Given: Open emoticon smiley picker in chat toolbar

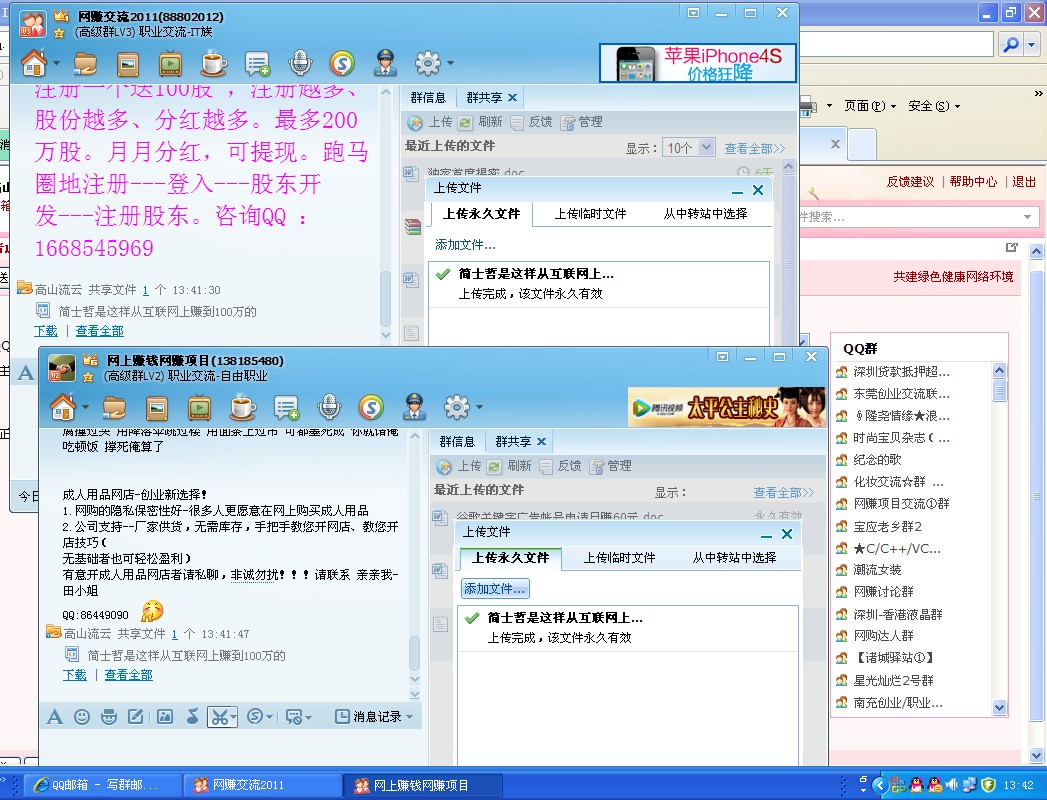Looking at the screenshot, I should pyautogui.click(x=81, y=717).
